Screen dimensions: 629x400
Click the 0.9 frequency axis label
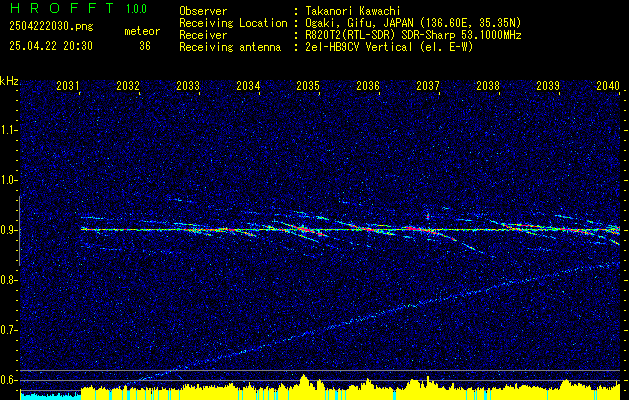[9, 230]
